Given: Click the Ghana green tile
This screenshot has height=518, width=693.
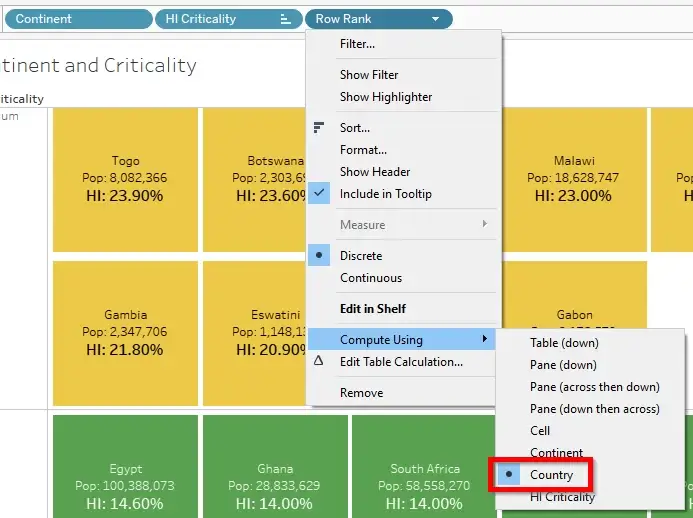Looking at the screenshot, I should click(x=275, y=466).
